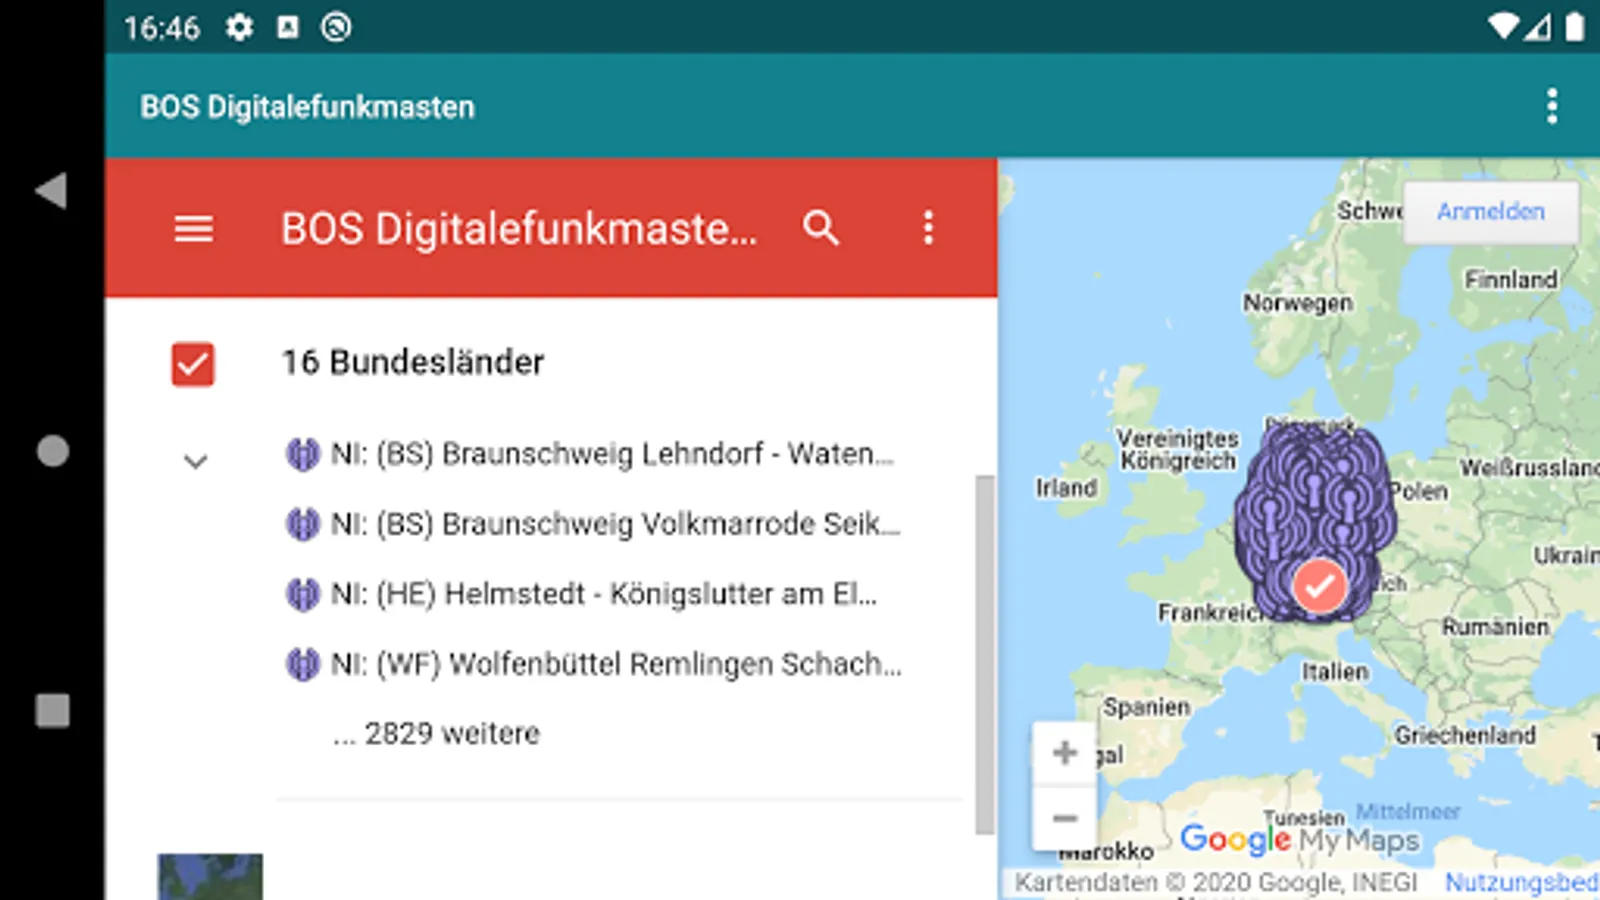Click settings gear in status bar
Viewport: 1600px width, 900px height.
tap(239, 27)
